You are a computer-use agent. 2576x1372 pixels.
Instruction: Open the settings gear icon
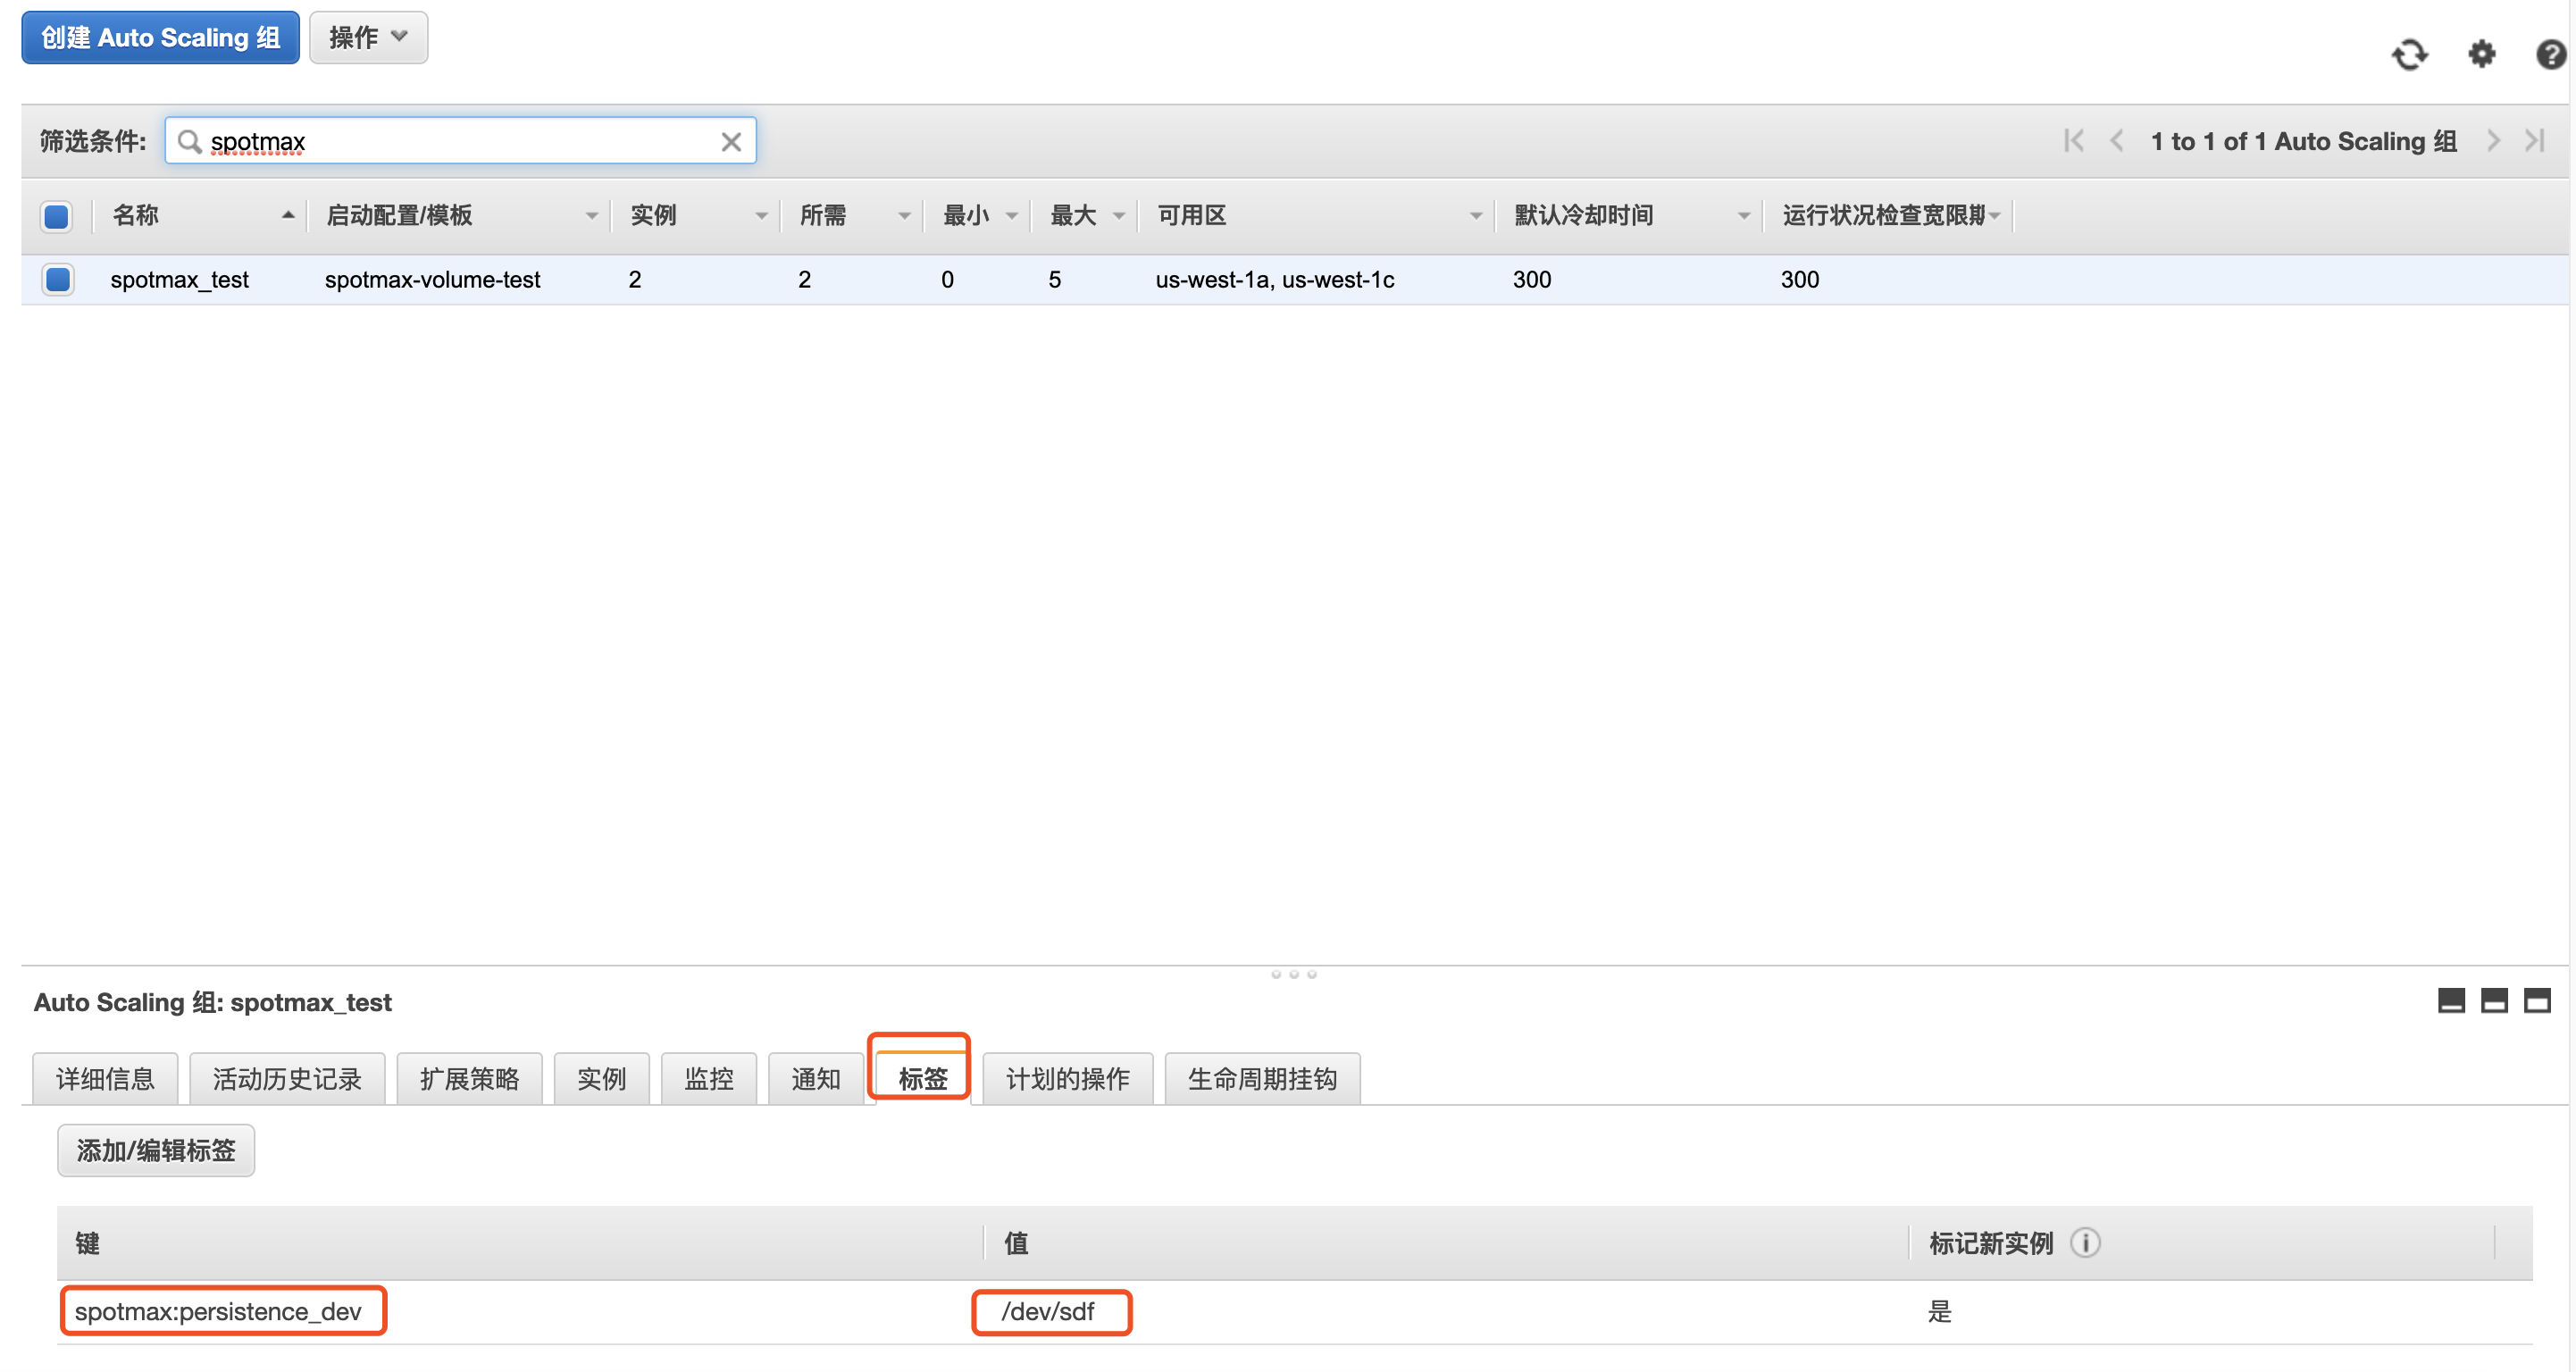pos(2481,54)
